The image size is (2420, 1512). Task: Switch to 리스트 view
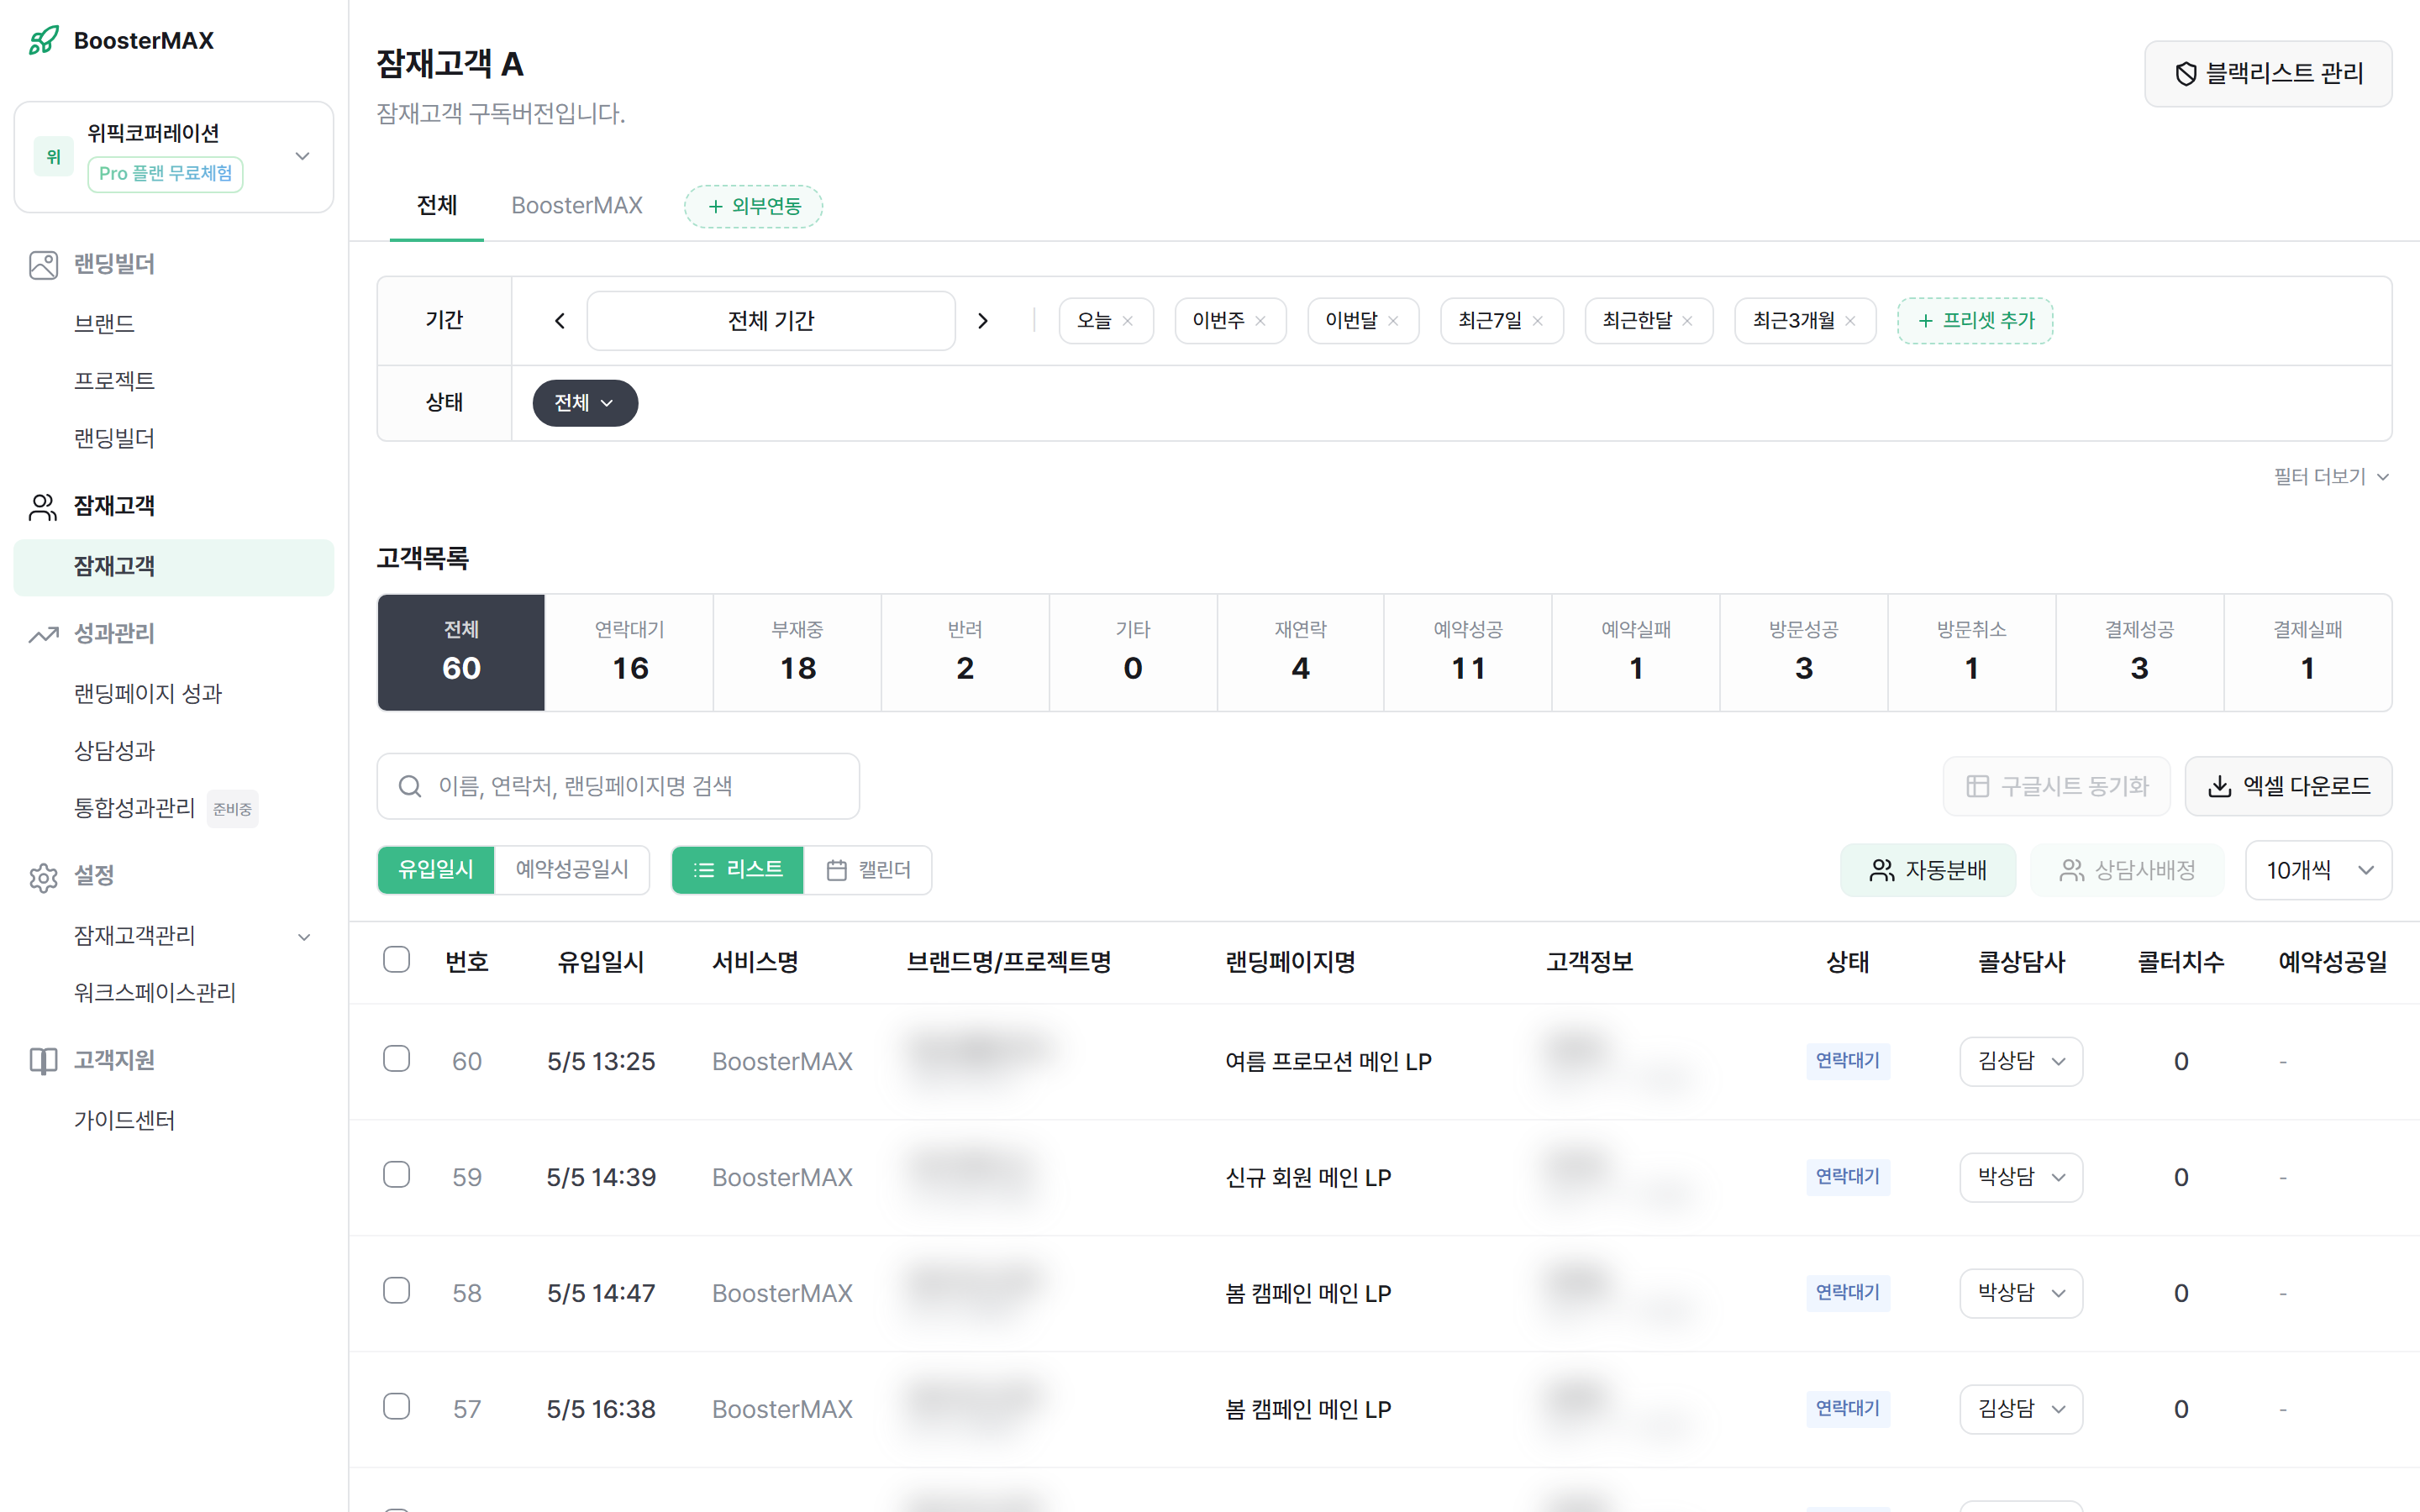(x=738, y=870)
